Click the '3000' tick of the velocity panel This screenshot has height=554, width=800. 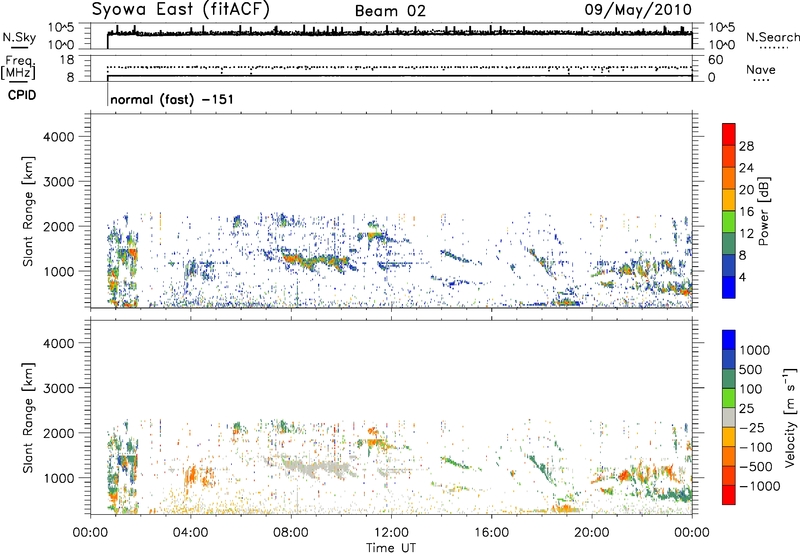(x=58, y=388)
